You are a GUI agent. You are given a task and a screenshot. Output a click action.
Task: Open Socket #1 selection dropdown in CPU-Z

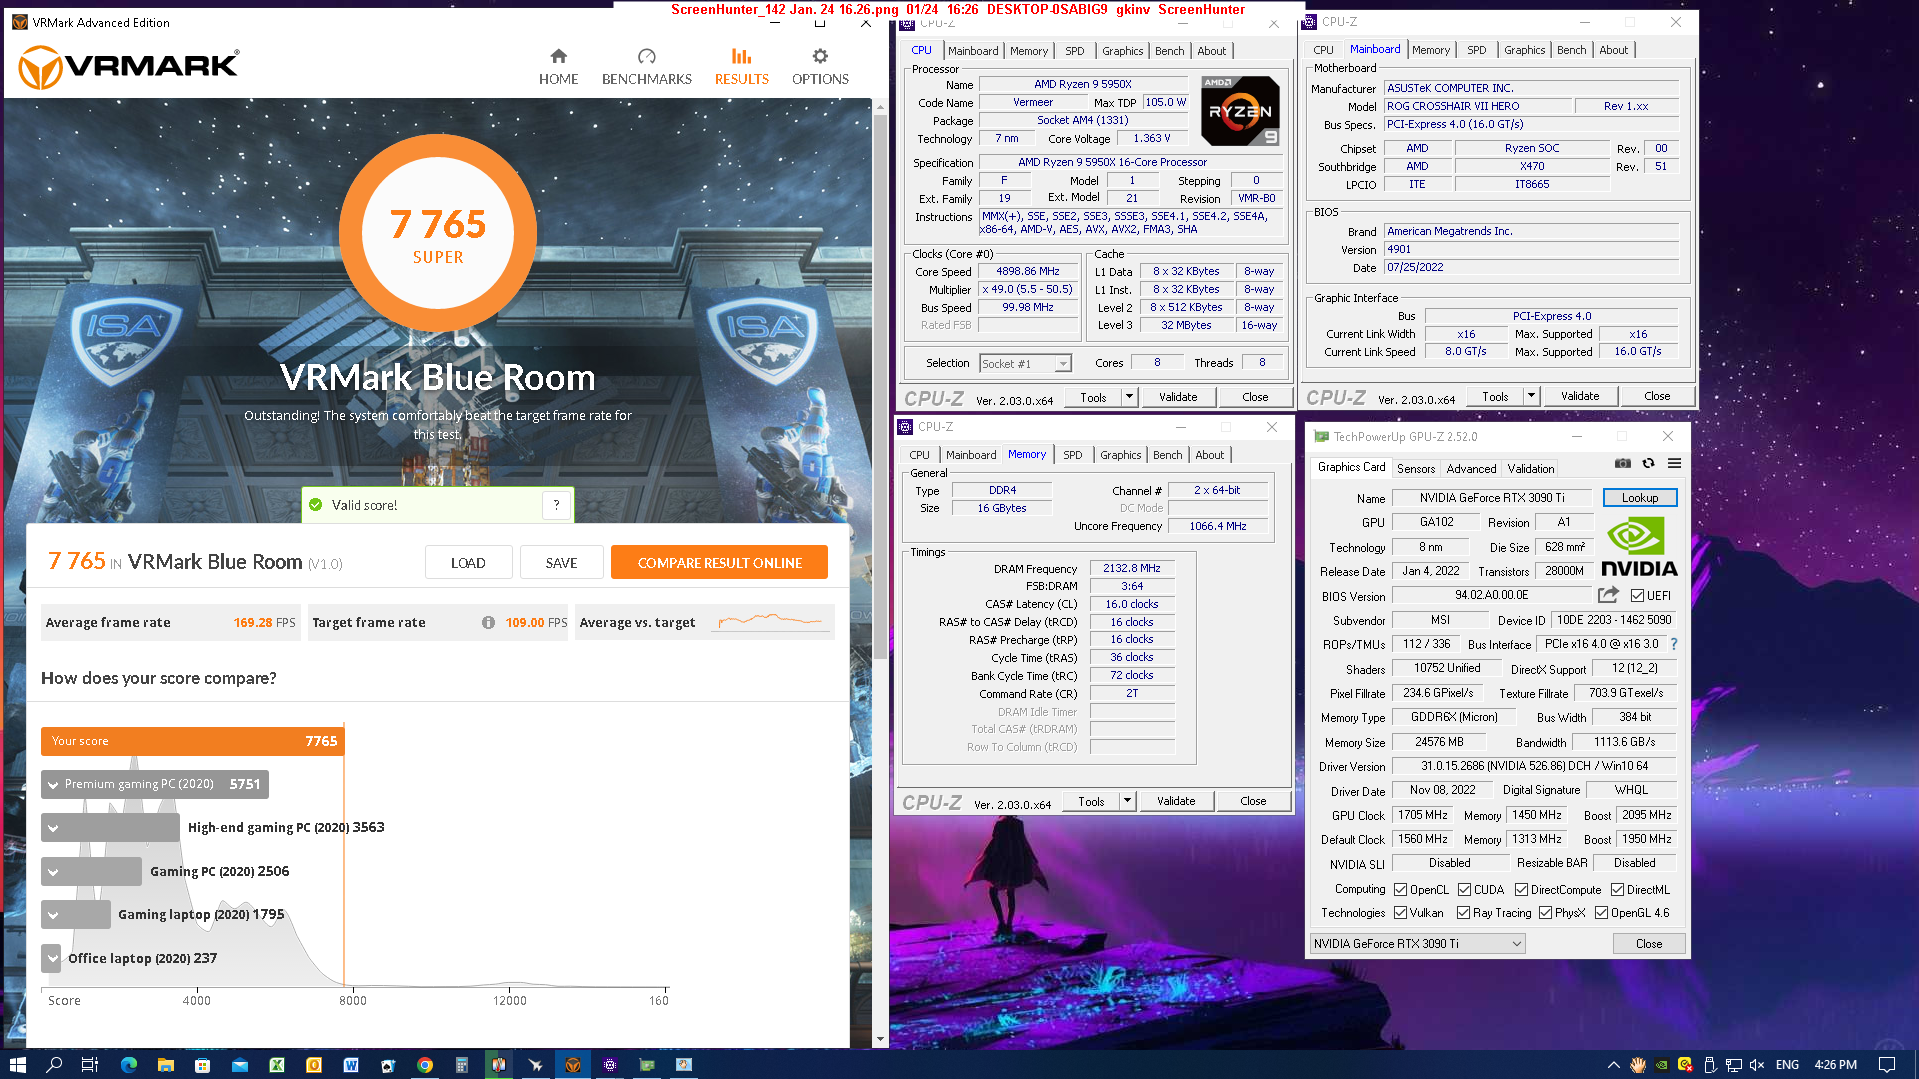coord(1026,364)
